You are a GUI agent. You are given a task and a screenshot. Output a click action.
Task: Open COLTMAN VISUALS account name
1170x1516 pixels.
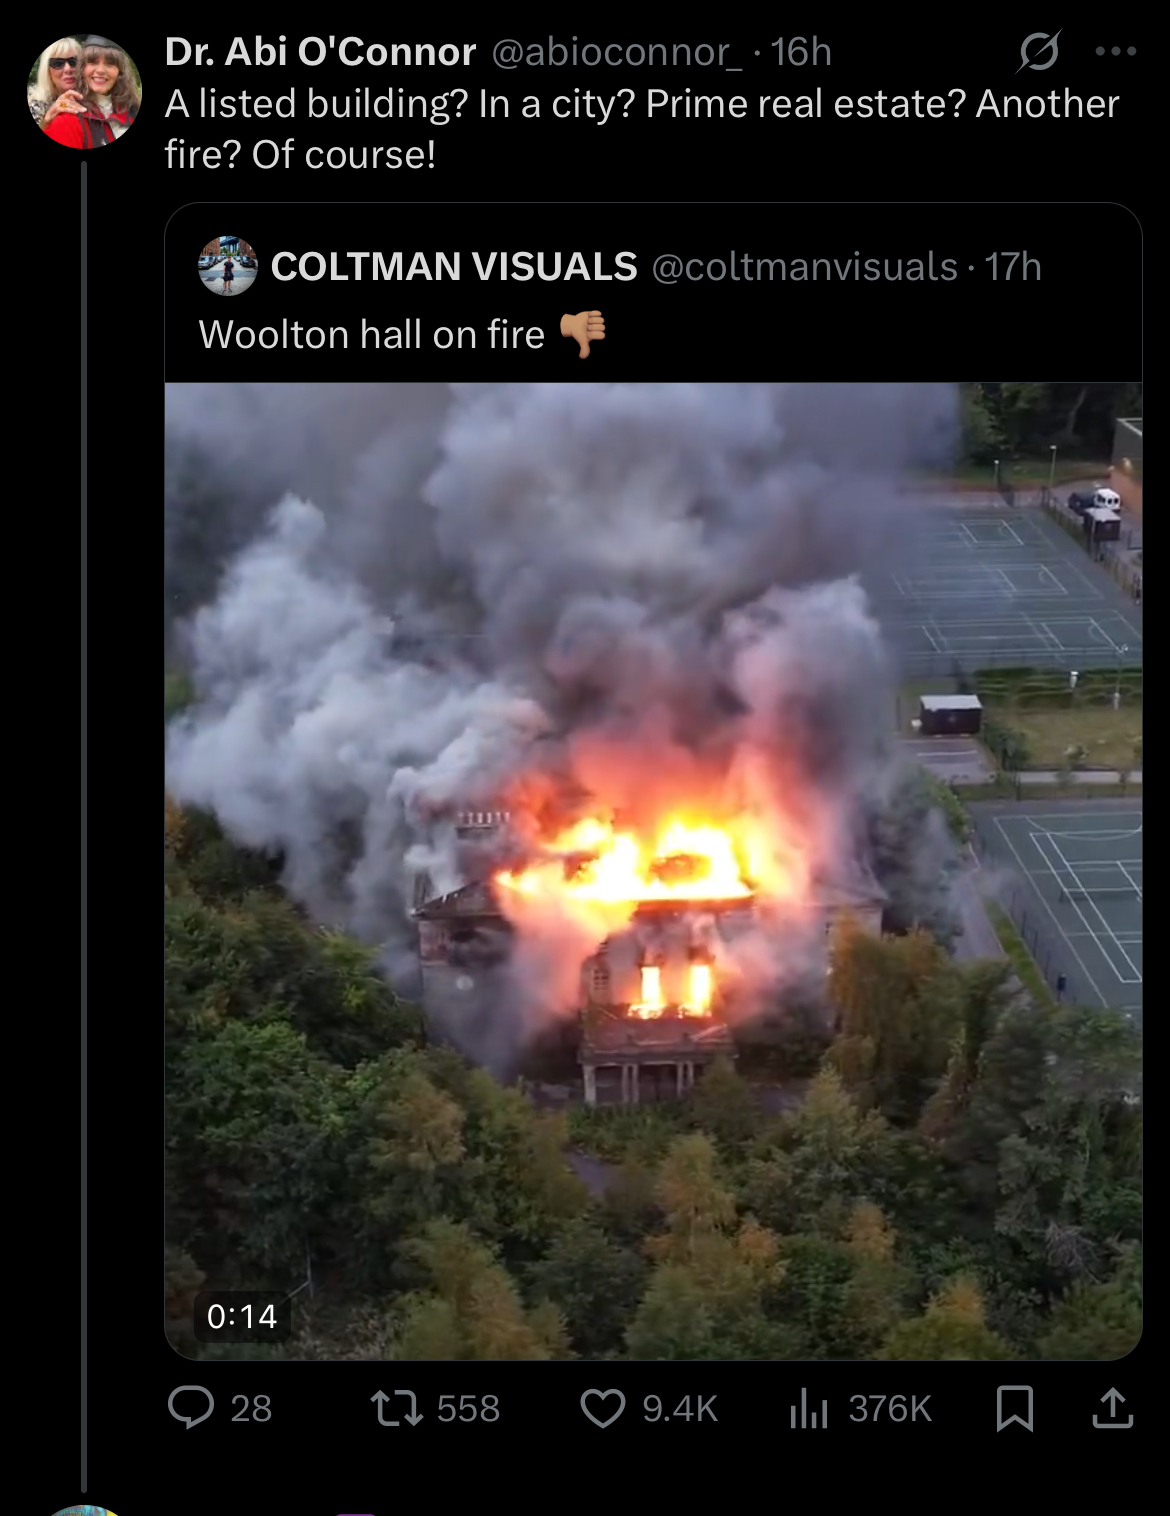tap(454, 267)
